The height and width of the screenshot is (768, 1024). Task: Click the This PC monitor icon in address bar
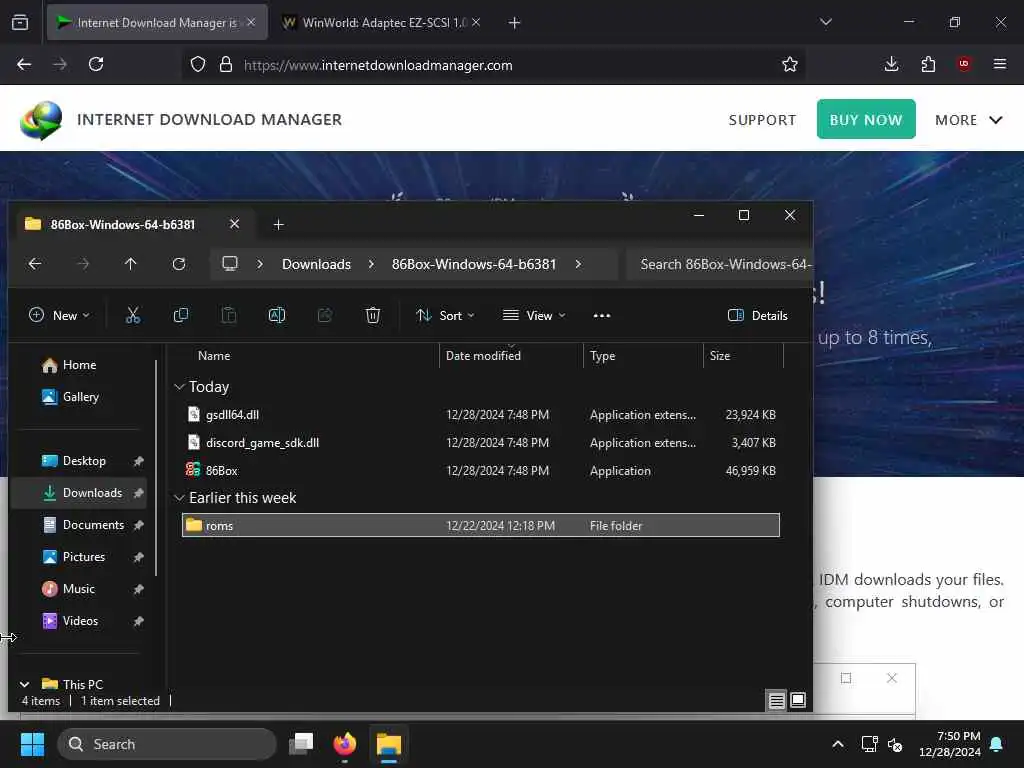pos(230,264)
